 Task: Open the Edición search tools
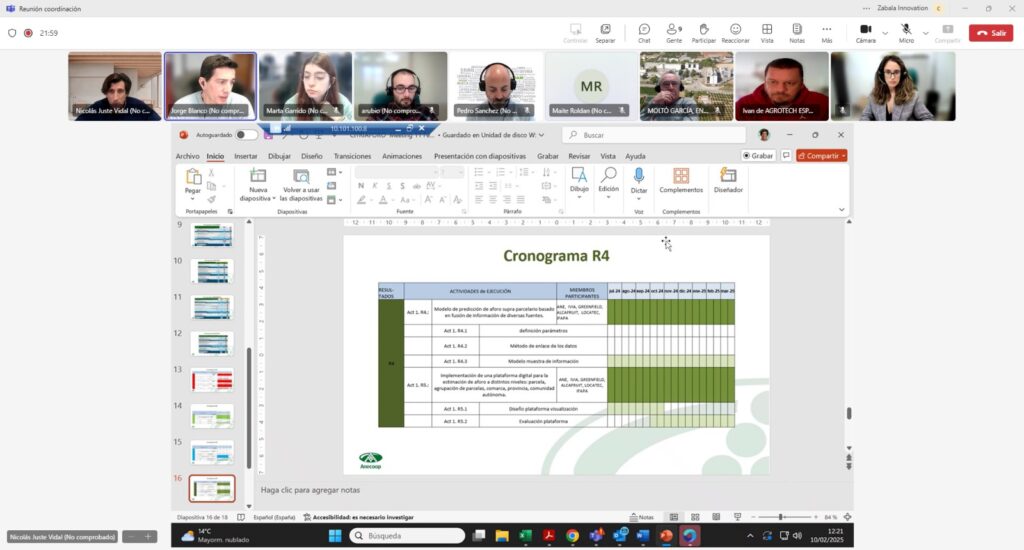click(608, 182)
